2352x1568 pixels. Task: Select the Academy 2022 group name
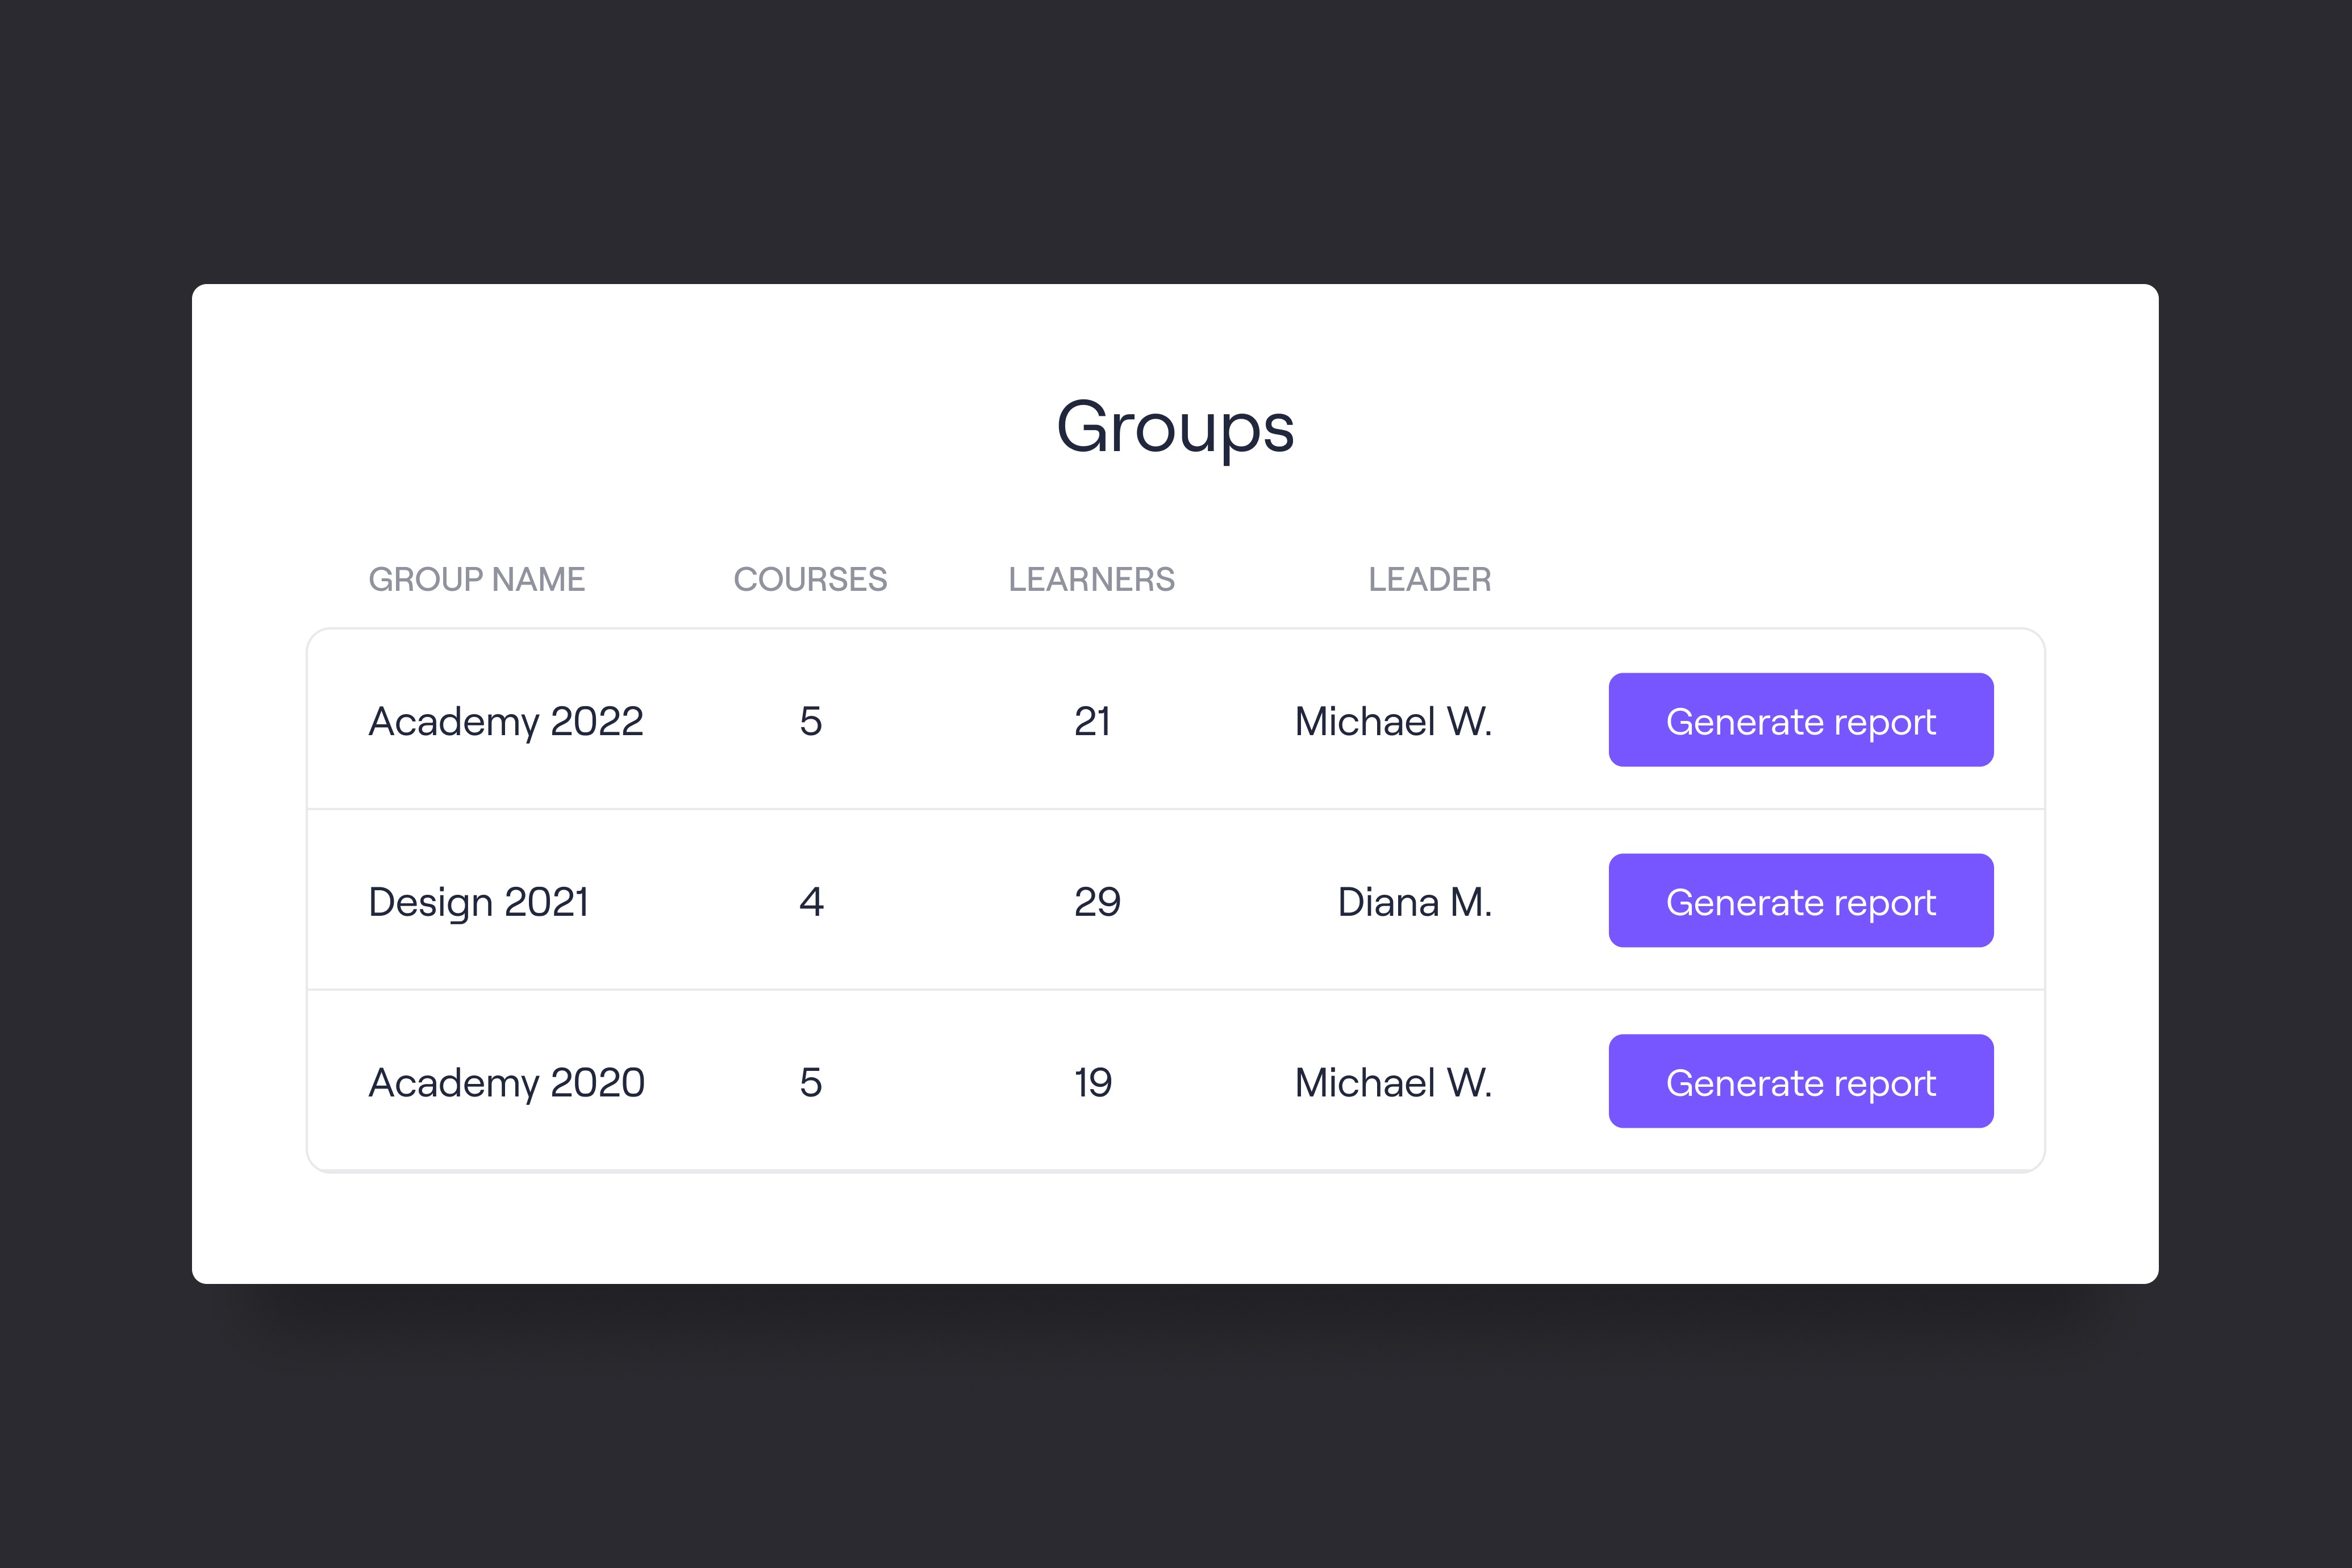point(506,721)
